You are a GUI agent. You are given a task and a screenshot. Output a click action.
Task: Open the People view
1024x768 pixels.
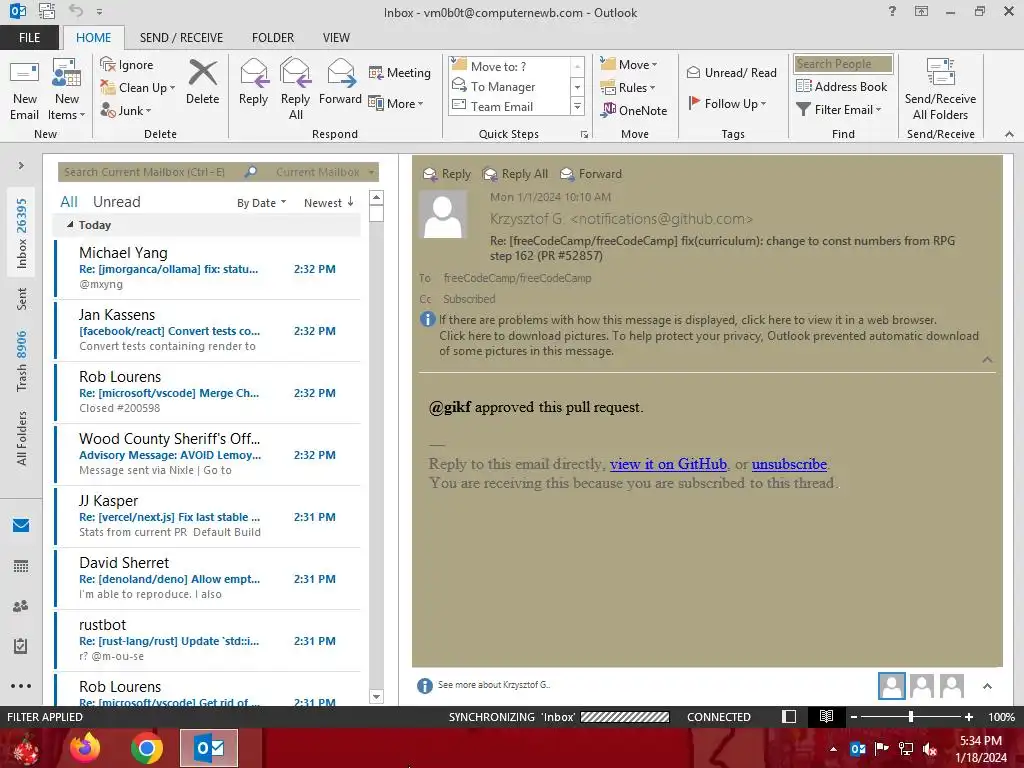(x=21, y=606)
